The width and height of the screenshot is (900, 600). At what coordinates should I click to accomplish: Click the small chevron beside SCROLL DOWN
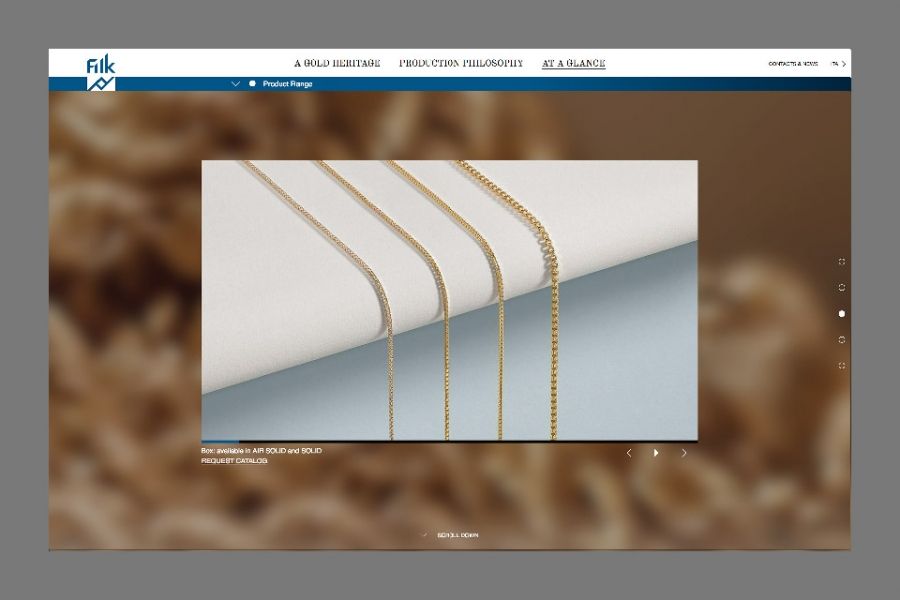coord(424,535)
